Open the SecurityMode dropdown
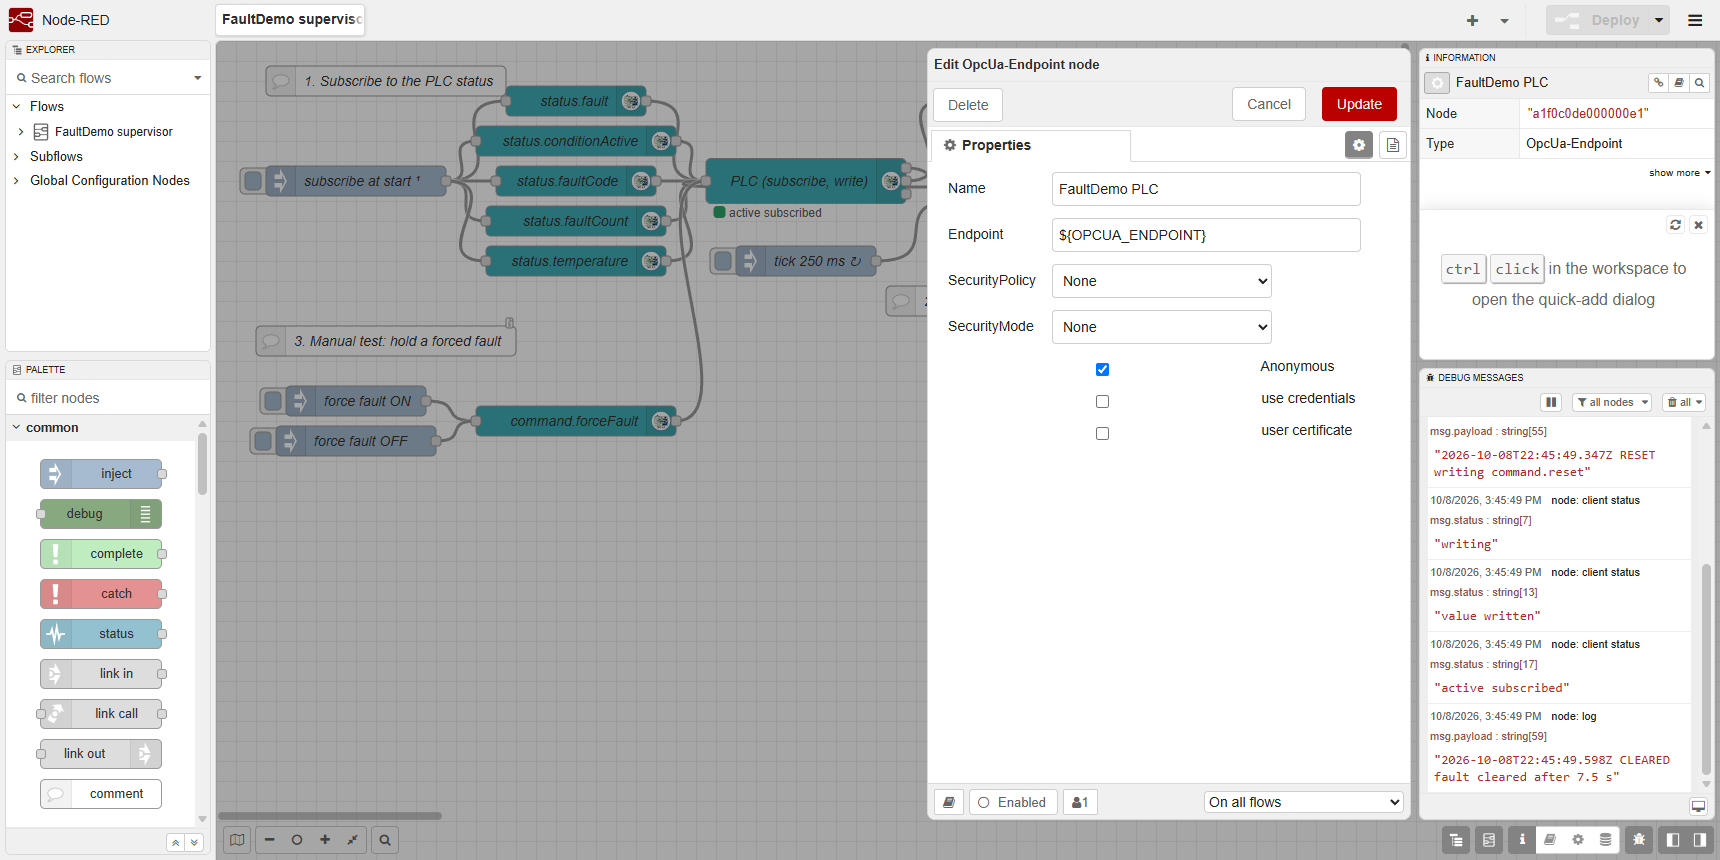Image resolution: width=1720 pixels, height=860 pixels. pos(1161,327)
